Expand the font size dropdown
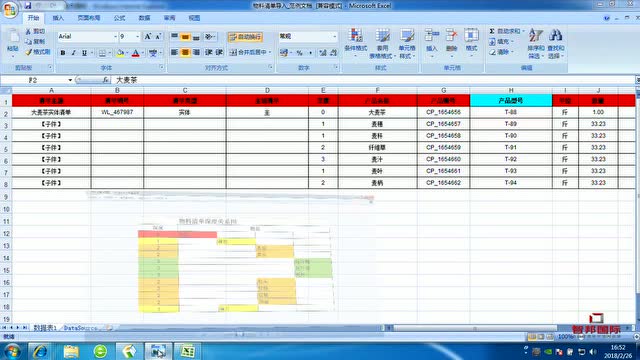 coord(138,37)
